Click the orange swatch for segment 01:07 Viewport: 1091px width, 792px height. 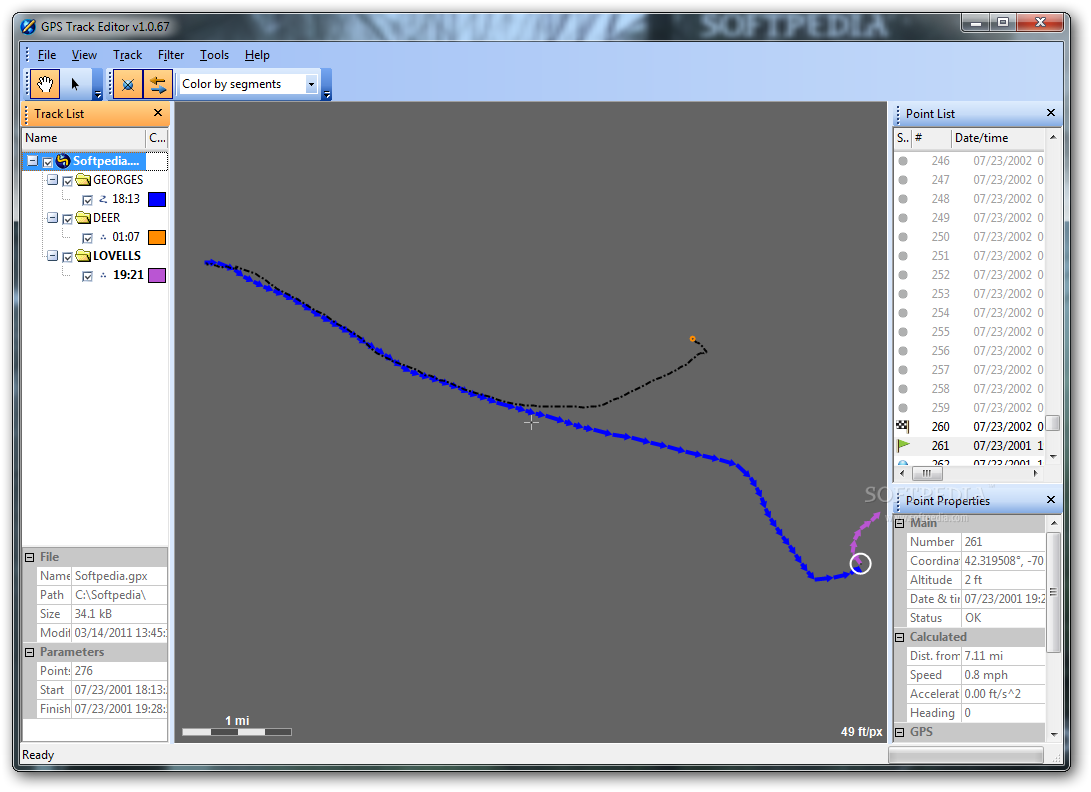click(x=157, y=237)
